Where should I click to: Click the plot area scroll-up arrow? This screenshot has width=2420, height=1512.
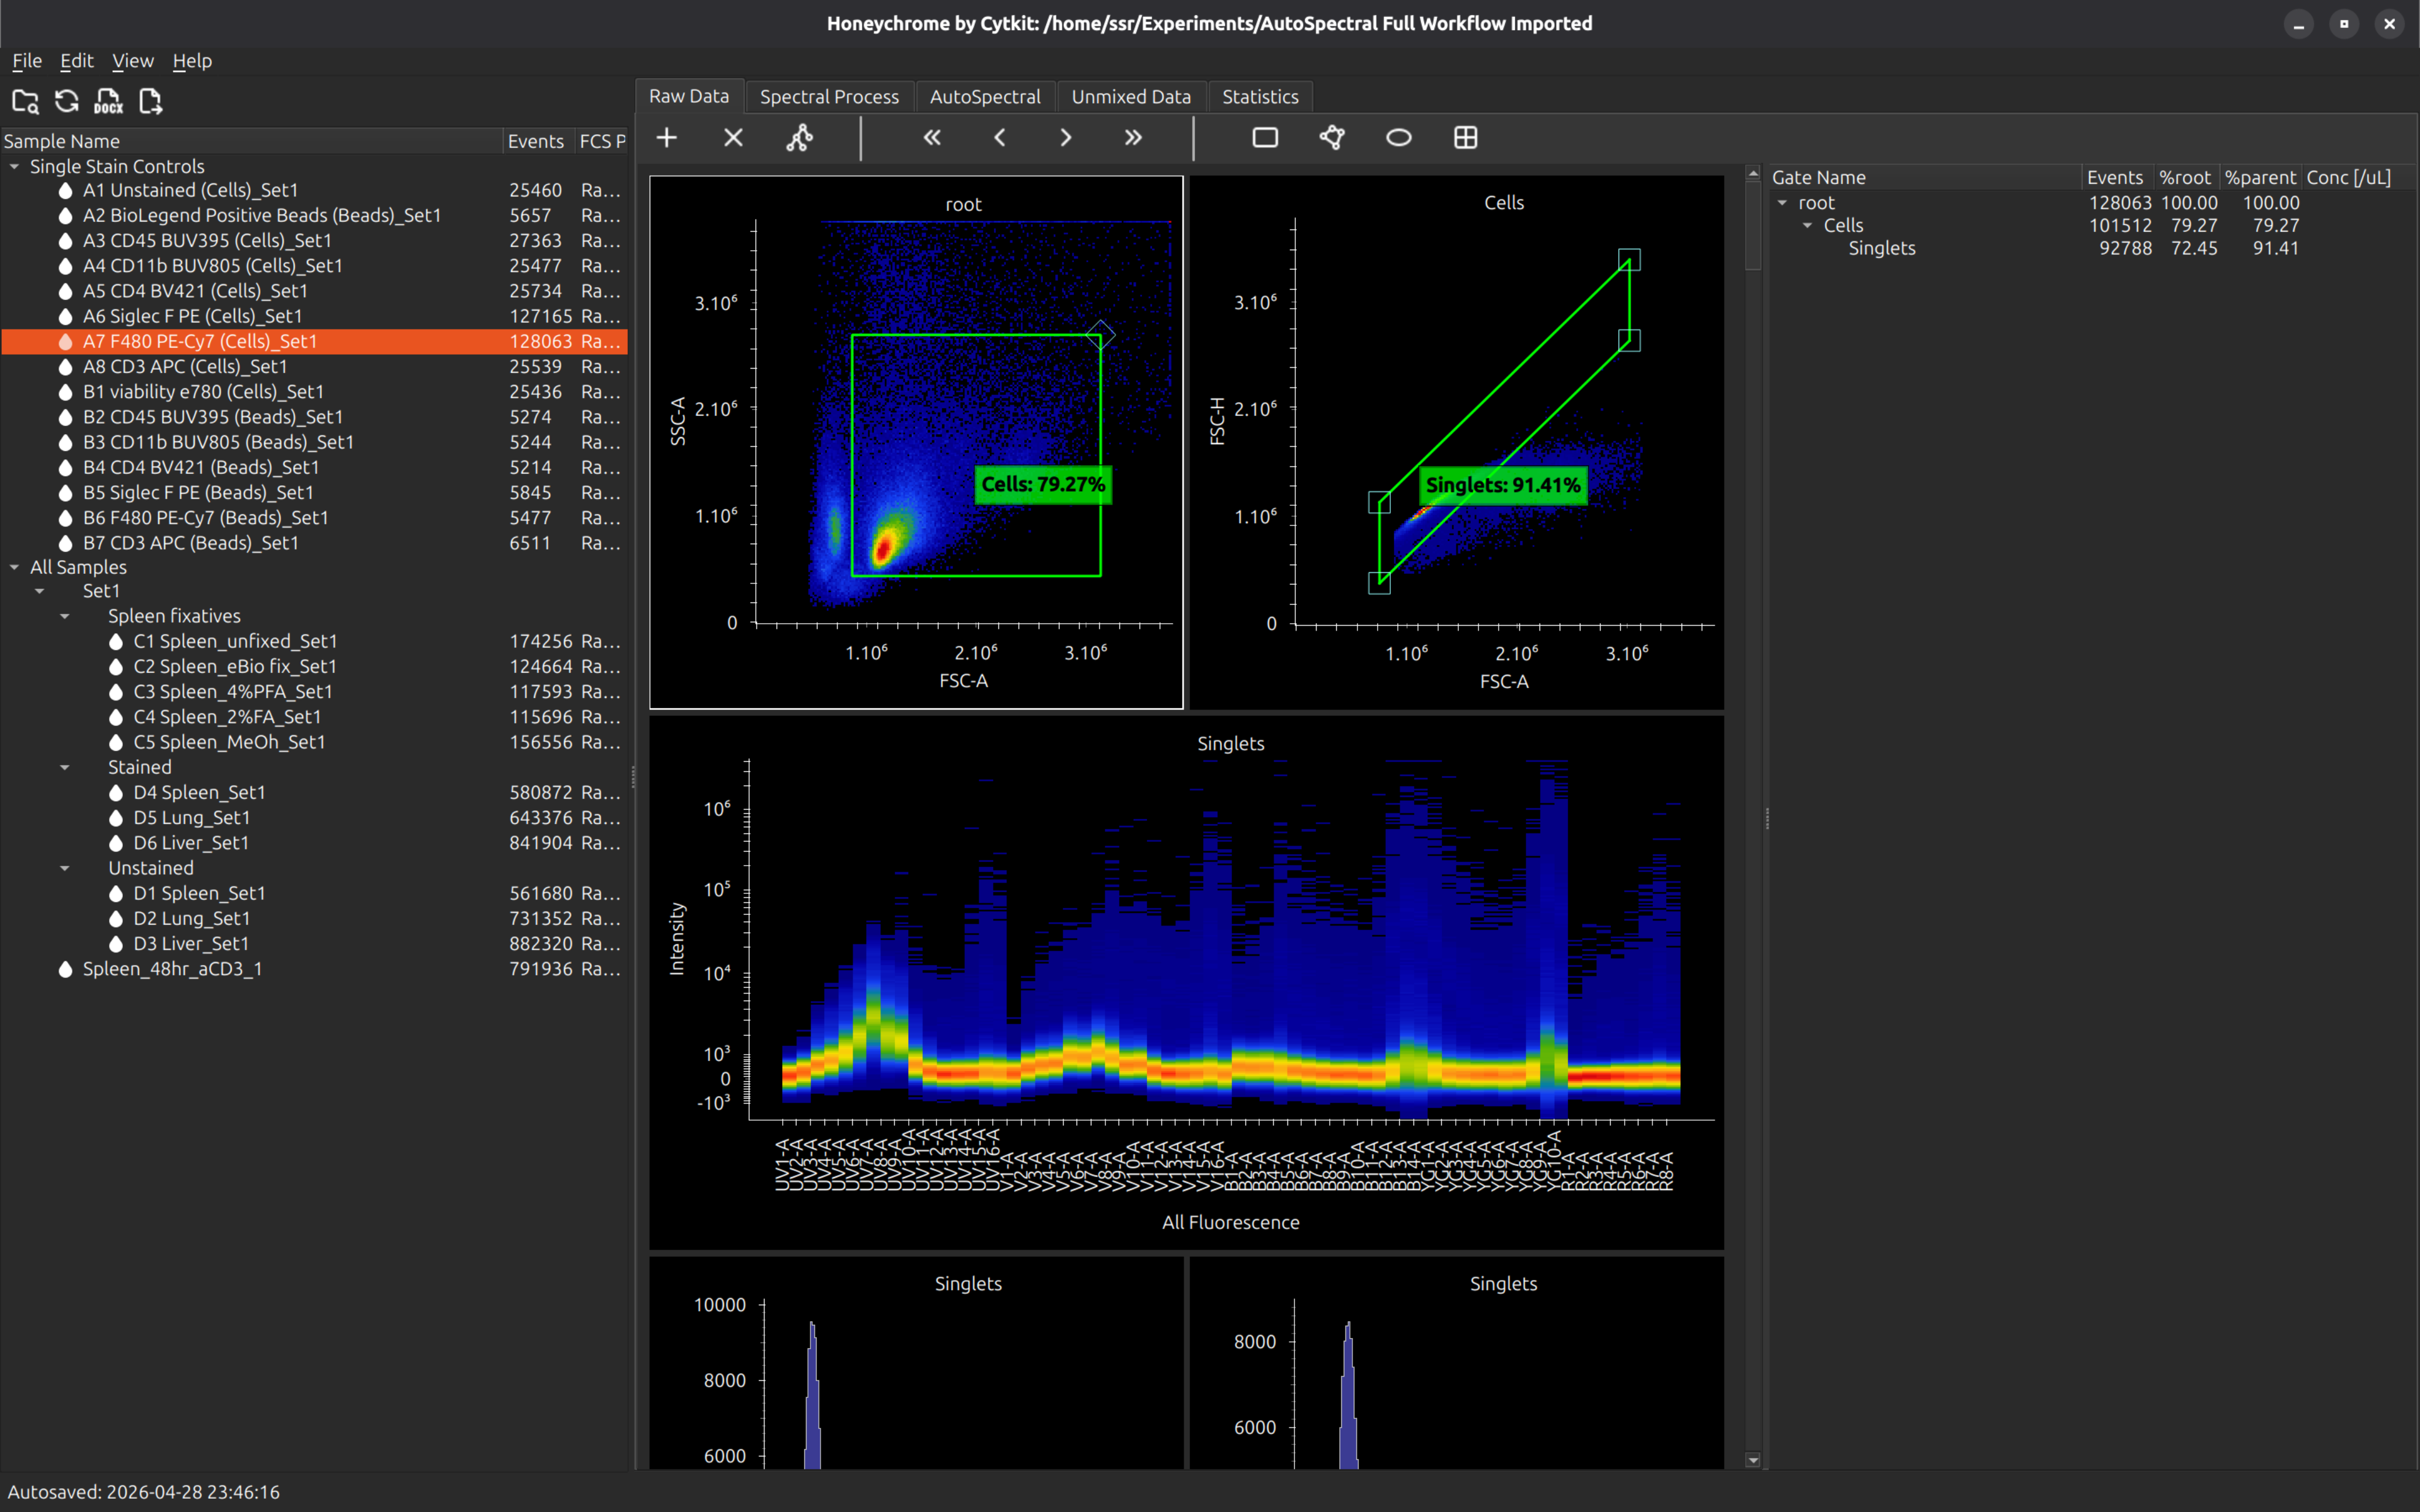pos(1753,174)
